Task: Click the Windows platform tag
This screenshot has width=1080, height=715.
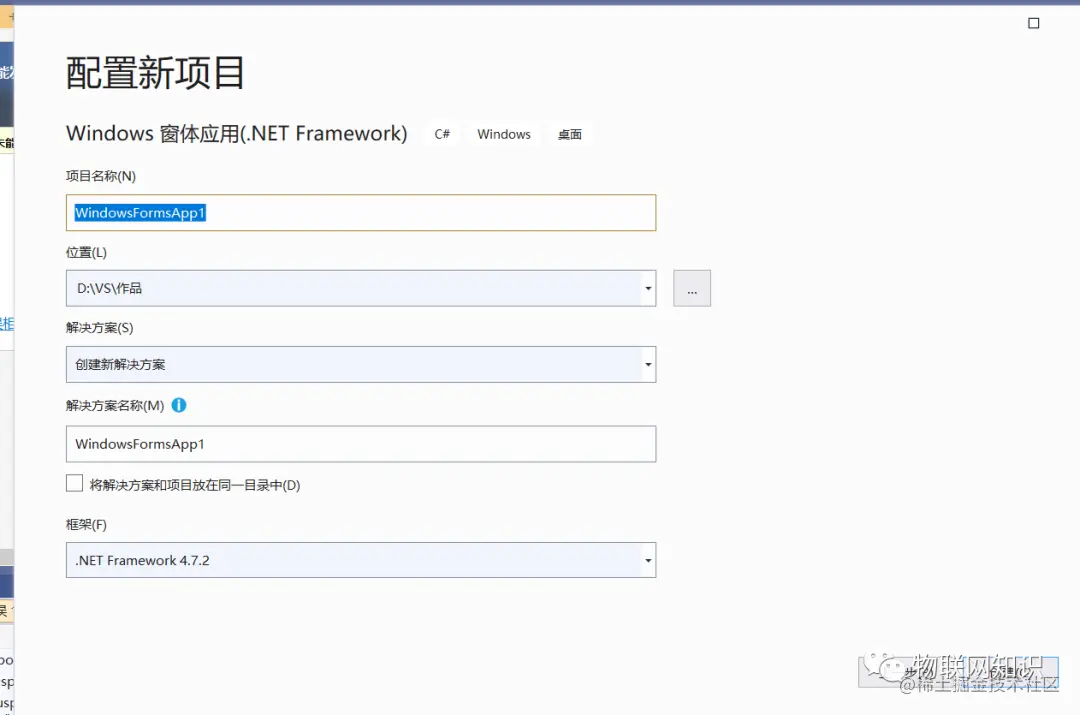Action: [x=503, y=133]
